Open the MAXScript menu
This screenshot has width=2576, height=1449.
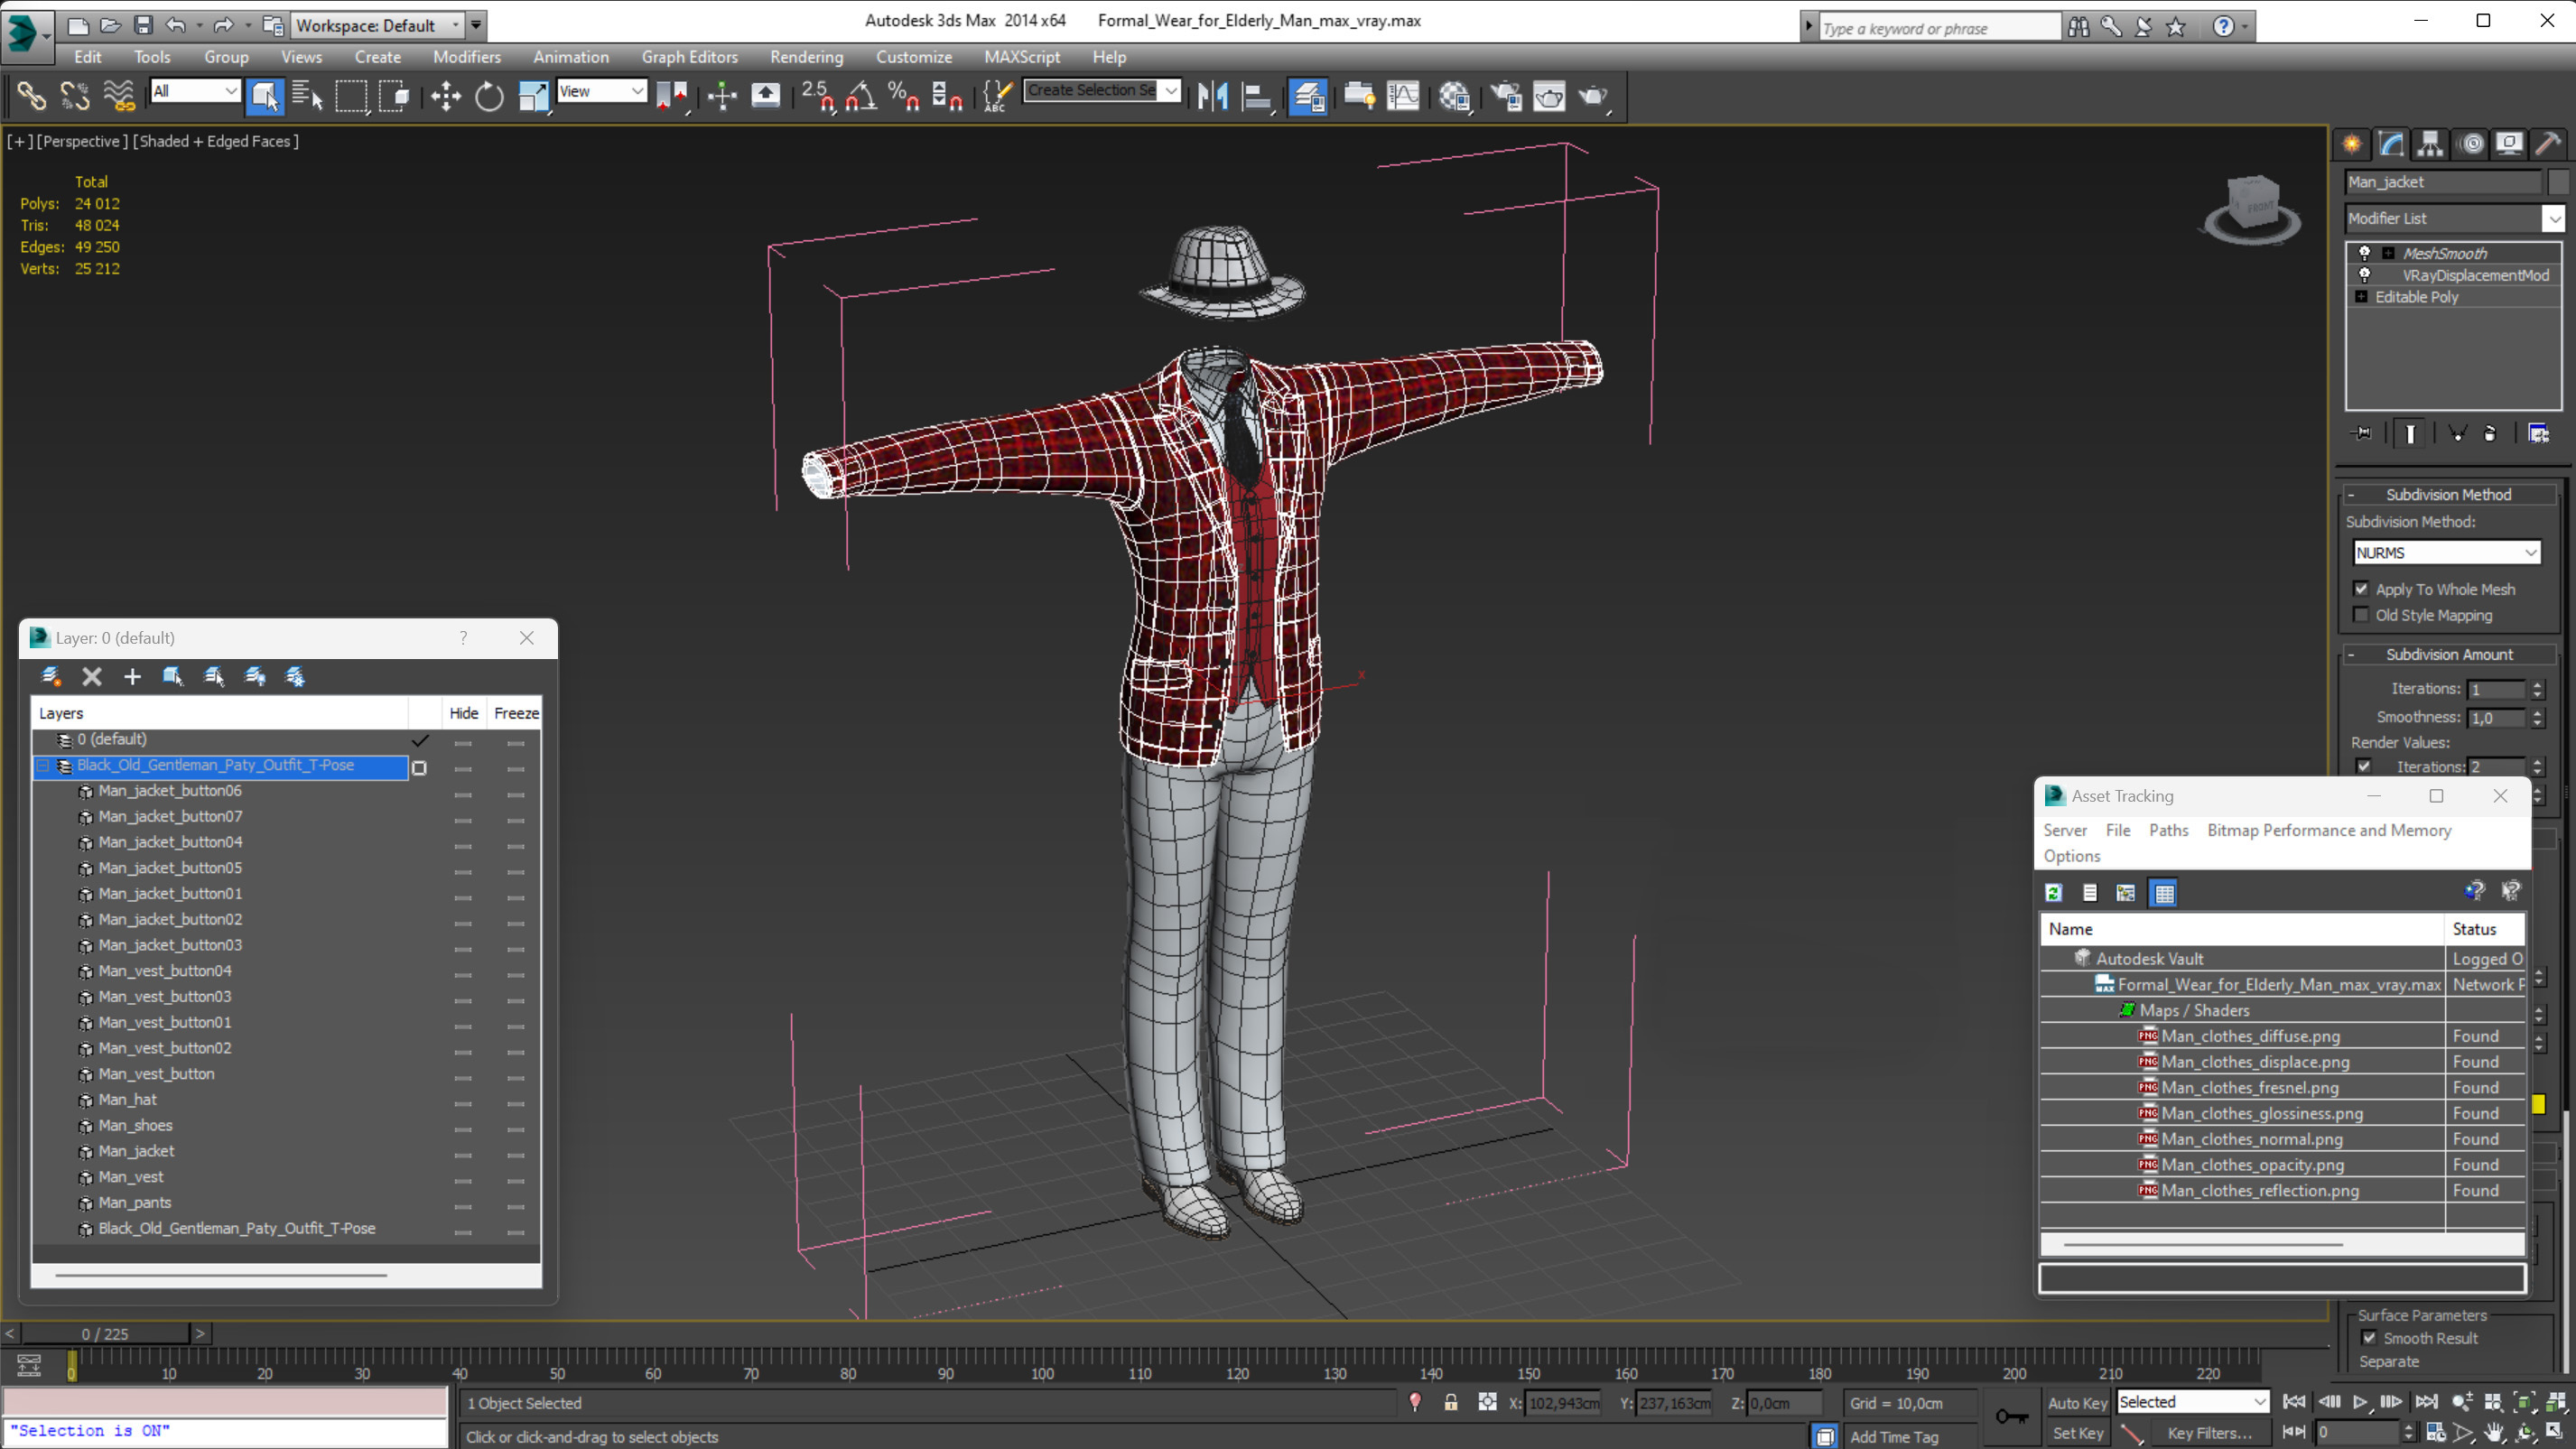tap(1021, 57)
